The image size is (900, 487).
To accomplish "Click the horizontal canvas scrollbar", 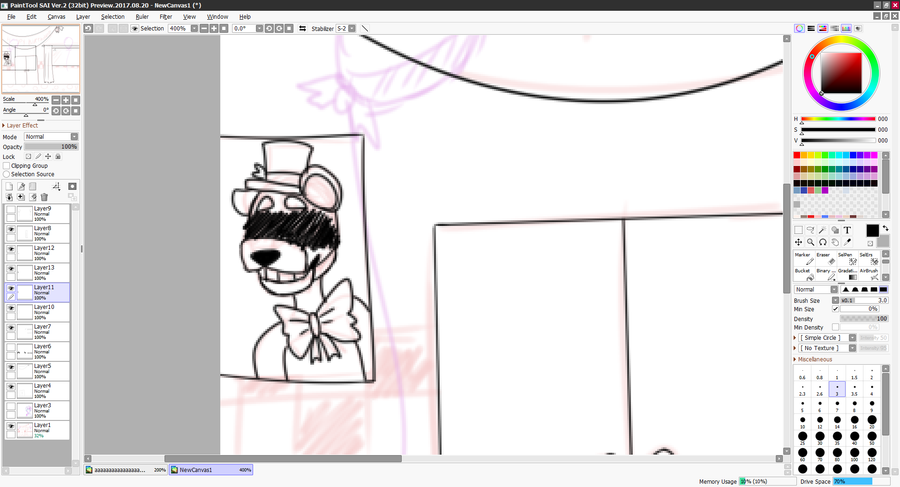I will [283, 458].
